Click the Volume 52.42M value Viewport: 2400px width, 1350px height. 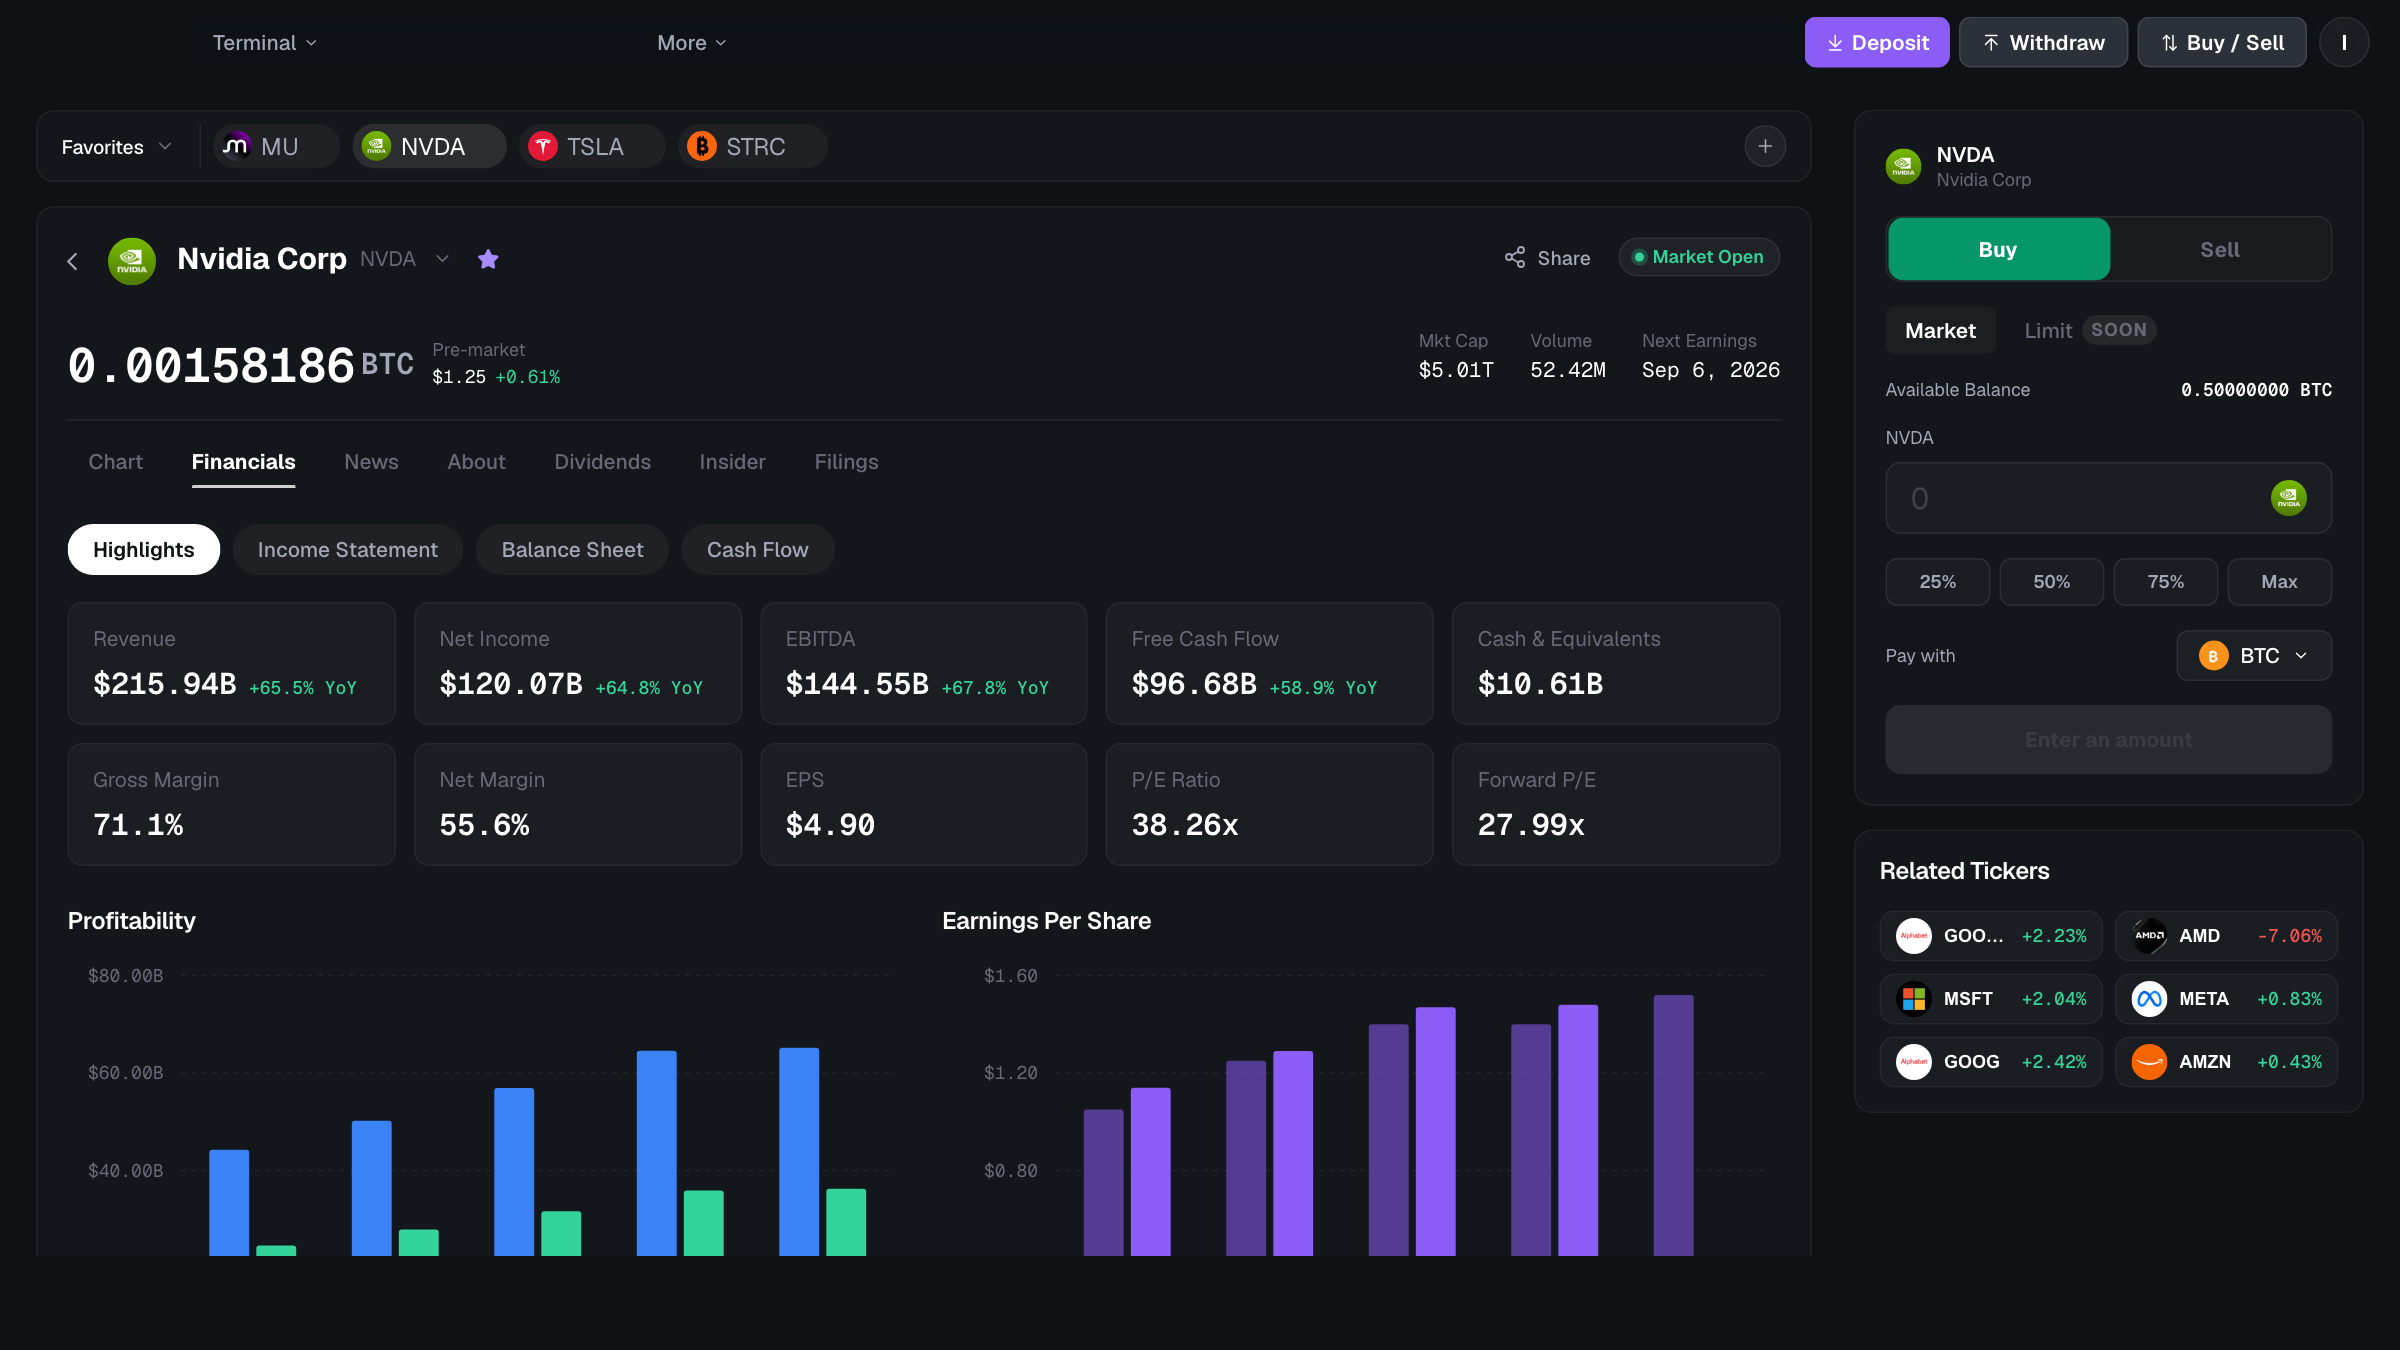click(x=1568, y=370)
